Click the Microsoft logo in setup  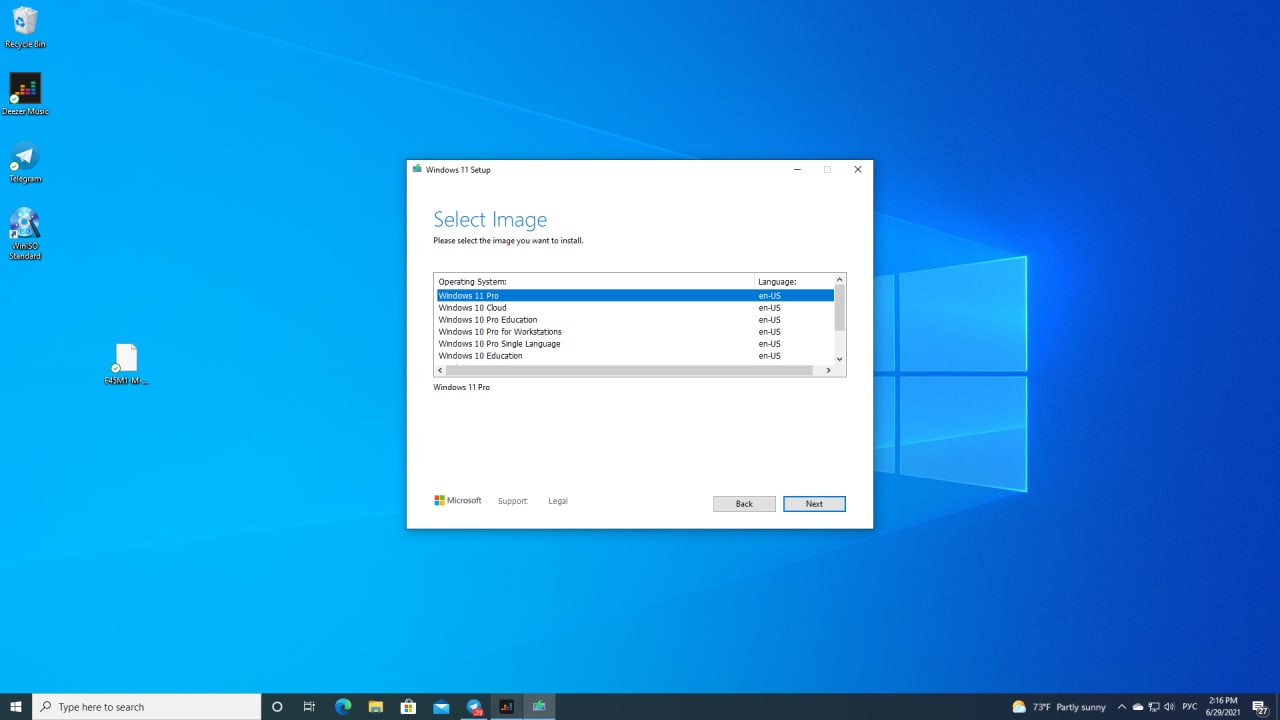[x=458, y=500]
